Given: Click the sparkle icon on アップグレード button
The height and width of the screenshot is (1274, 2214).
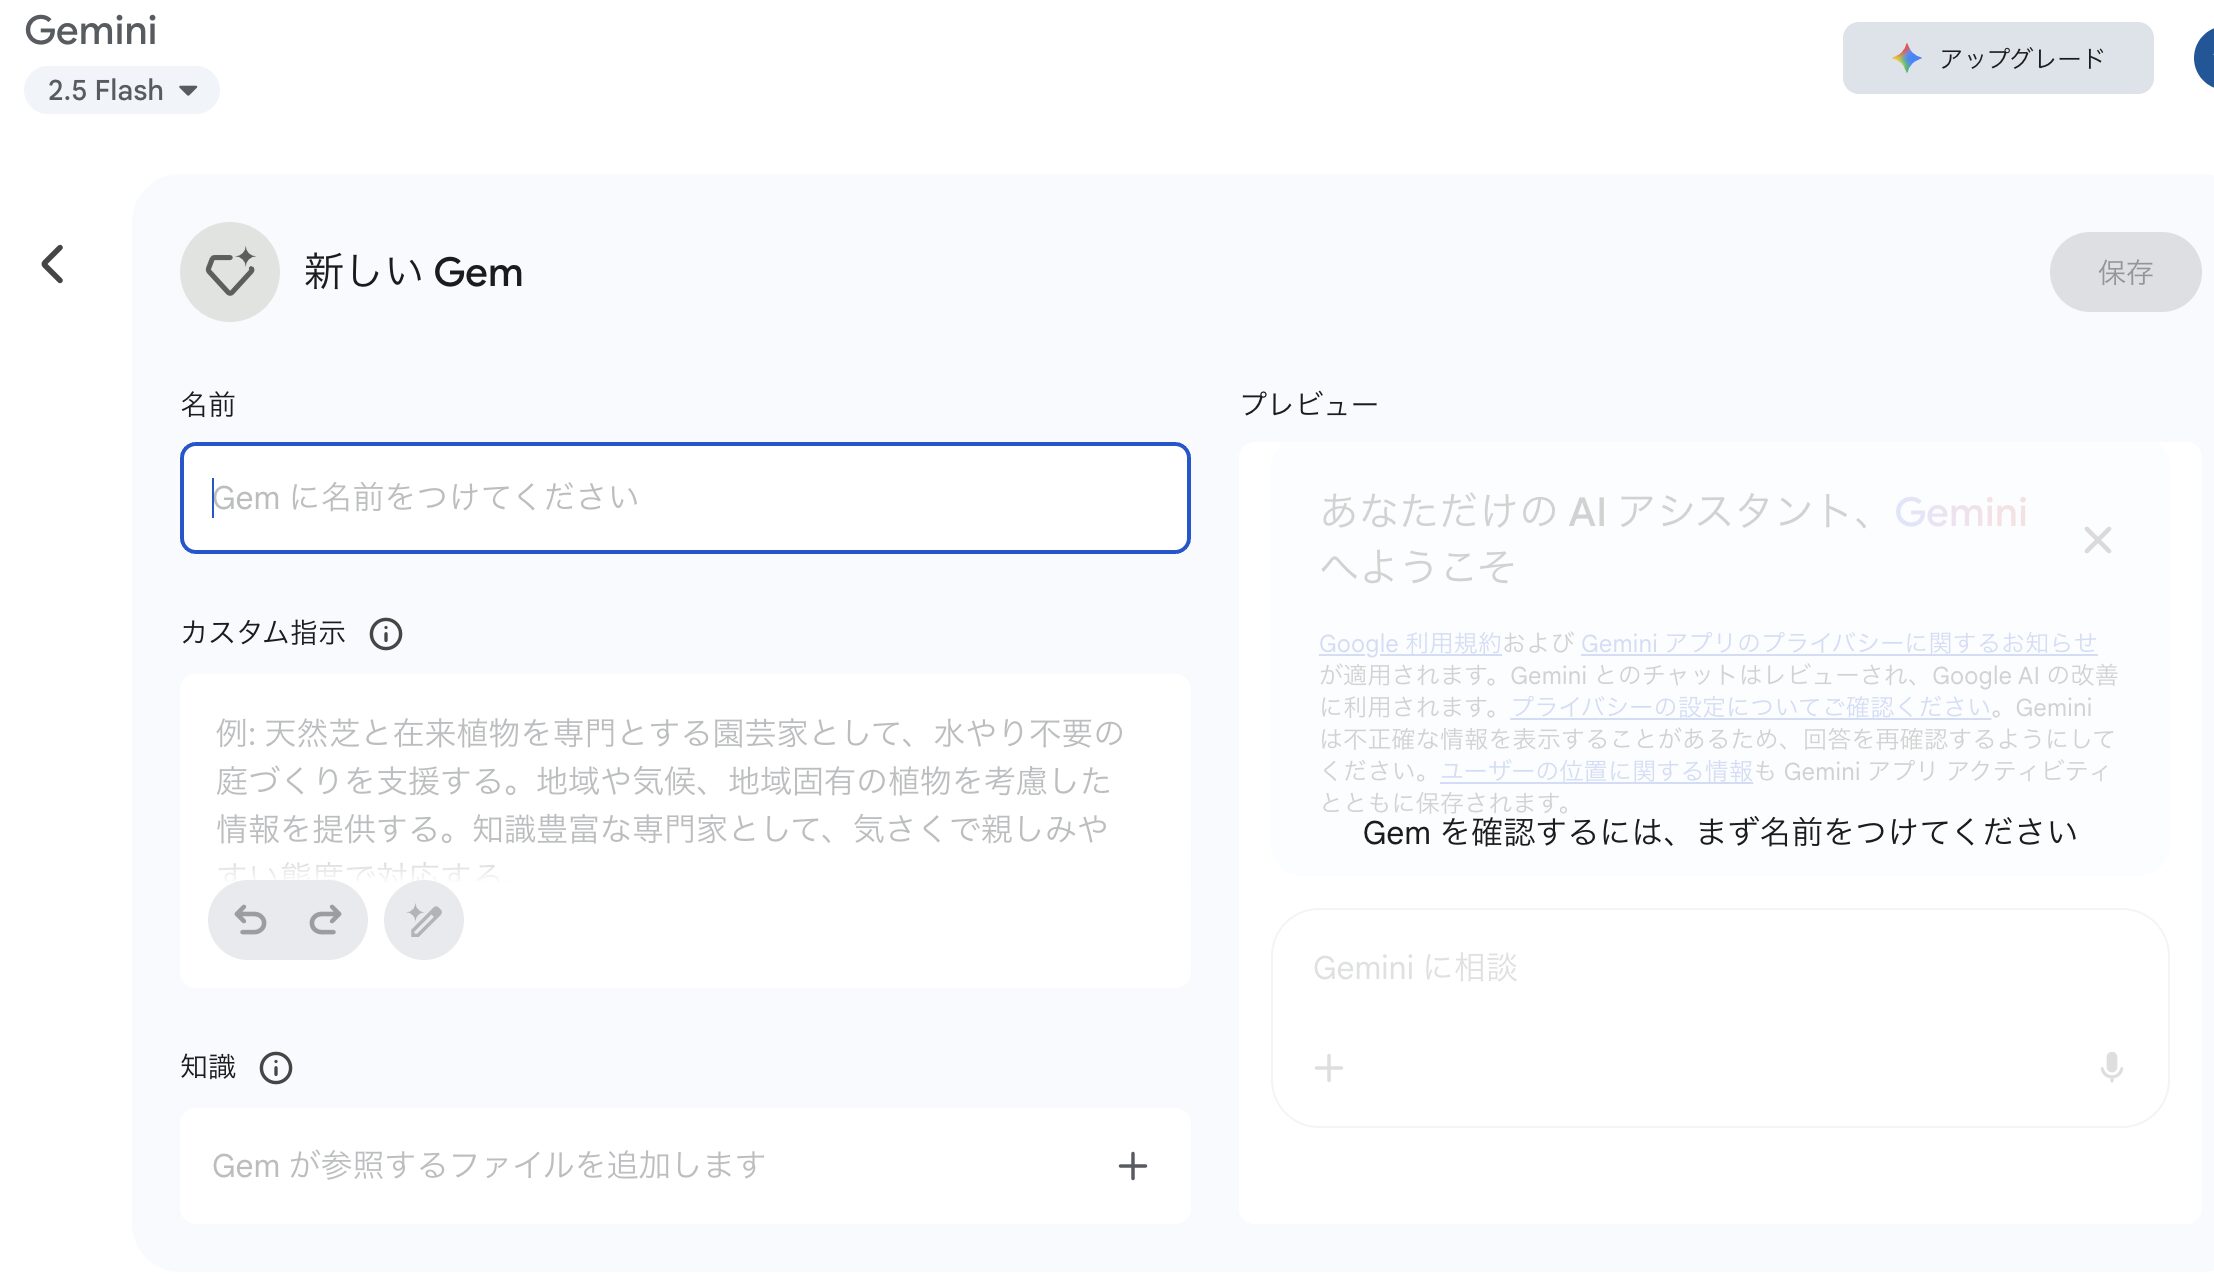Looking at the screenshot, I should (x=1907, y=58).
